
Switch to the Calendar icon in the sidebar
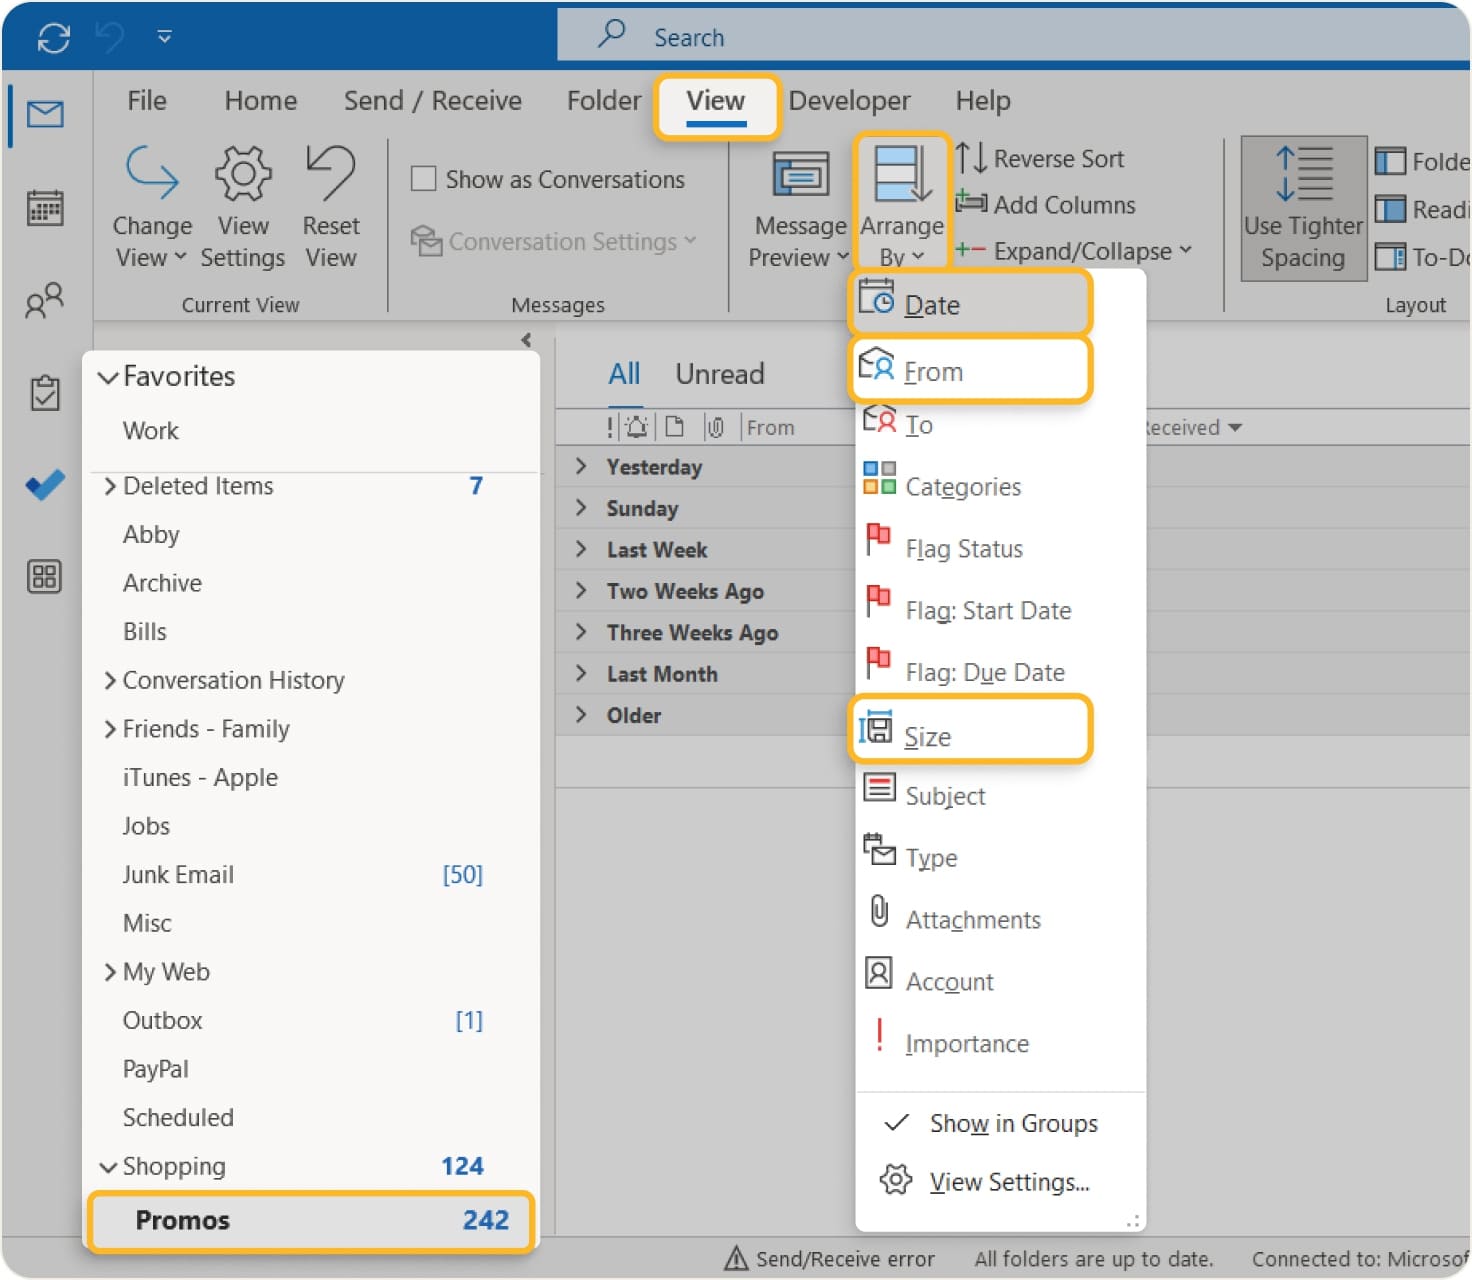(x=44, y=207)
